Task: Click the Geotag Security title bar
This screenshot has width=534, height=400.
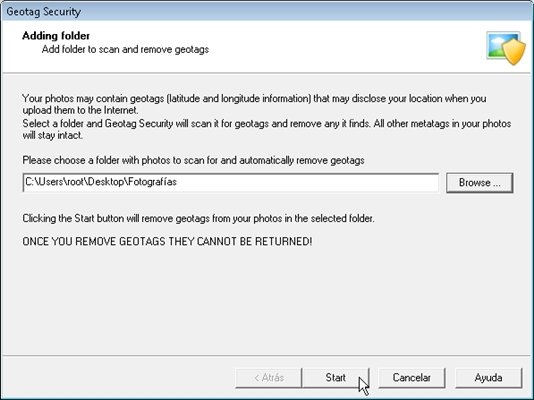Action: (267, 11)
